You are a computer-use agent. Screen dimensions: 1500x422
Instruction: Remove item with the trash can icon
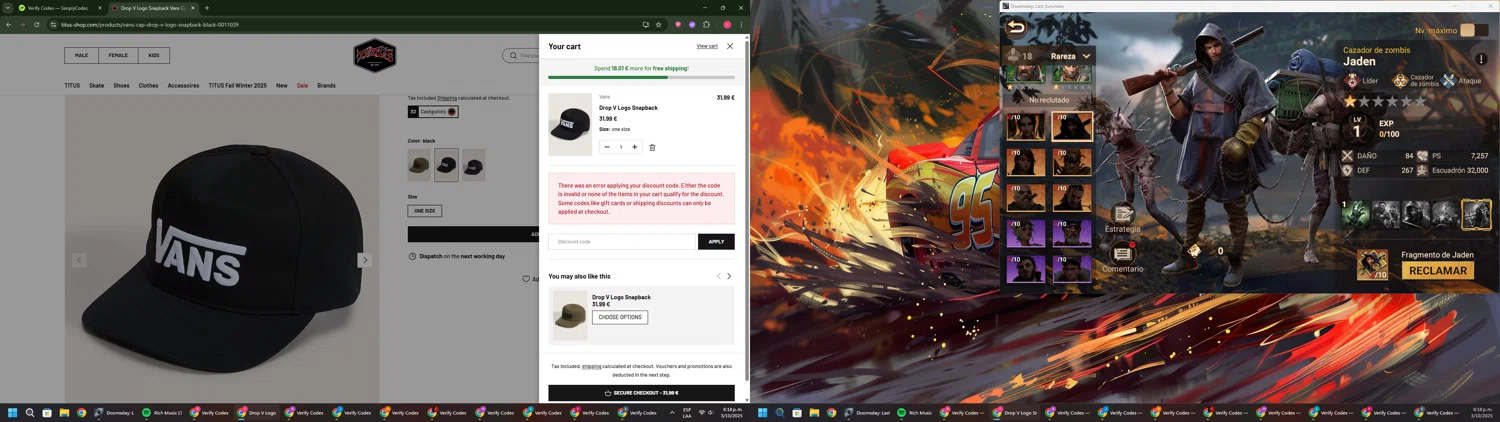(652, 147)
